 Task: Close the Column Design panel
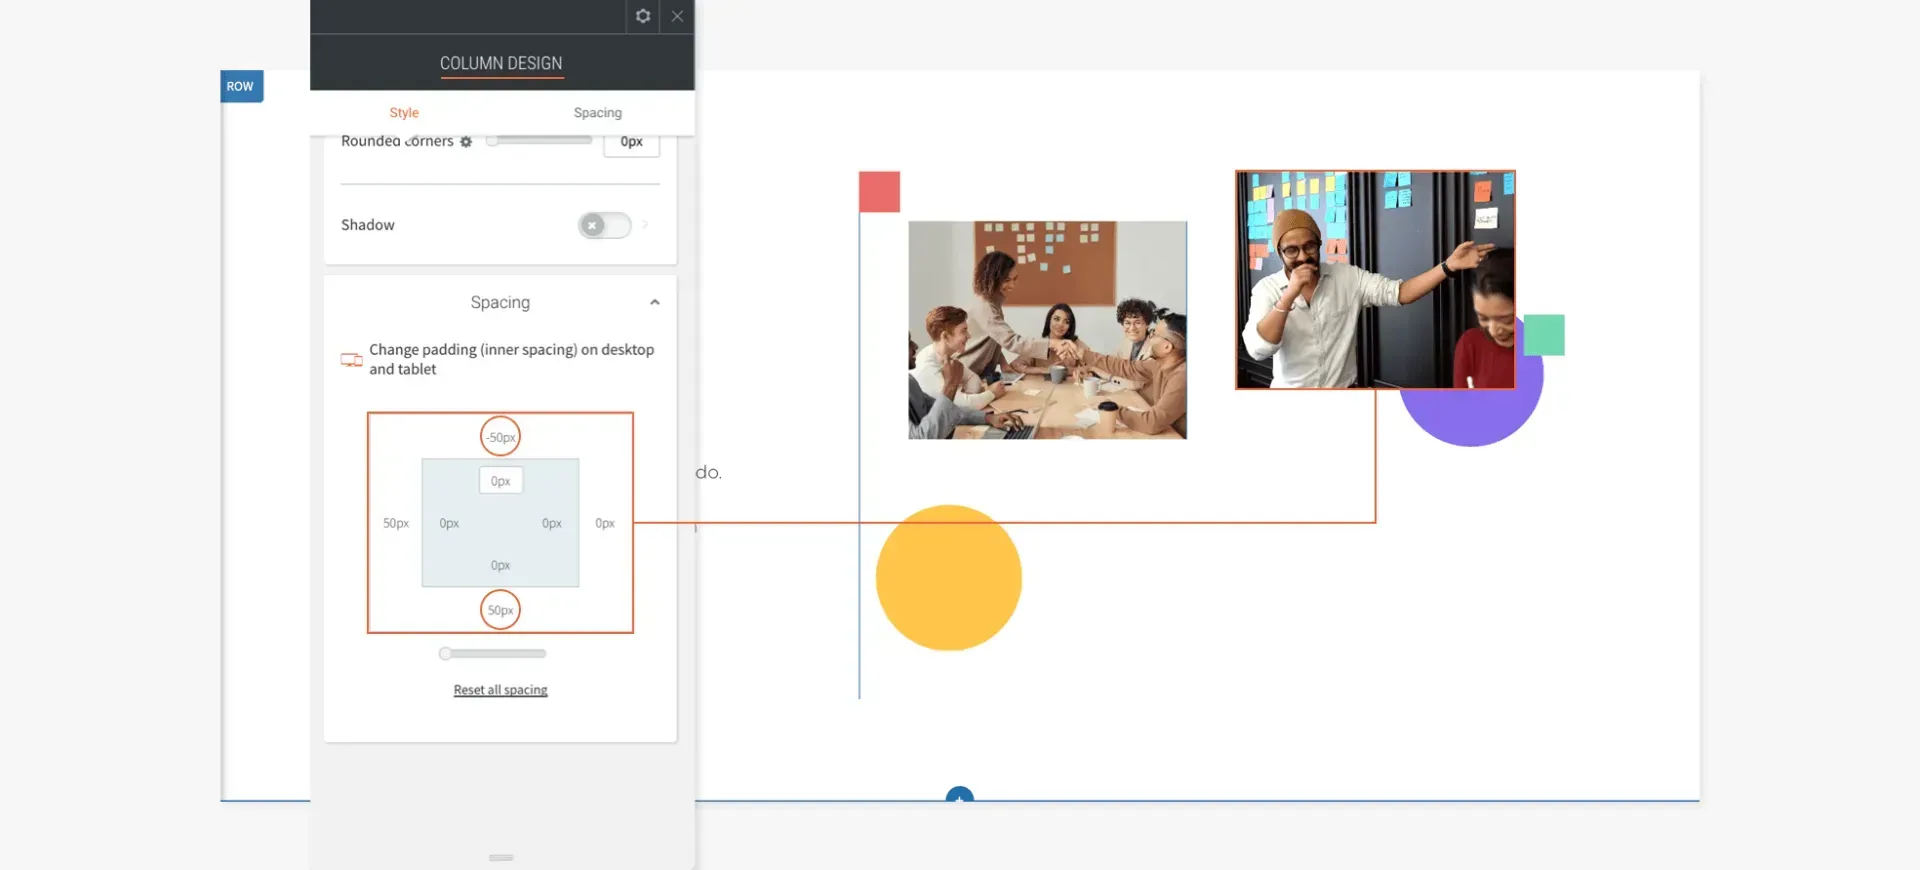pyautogui.click(x=677, y=16)
